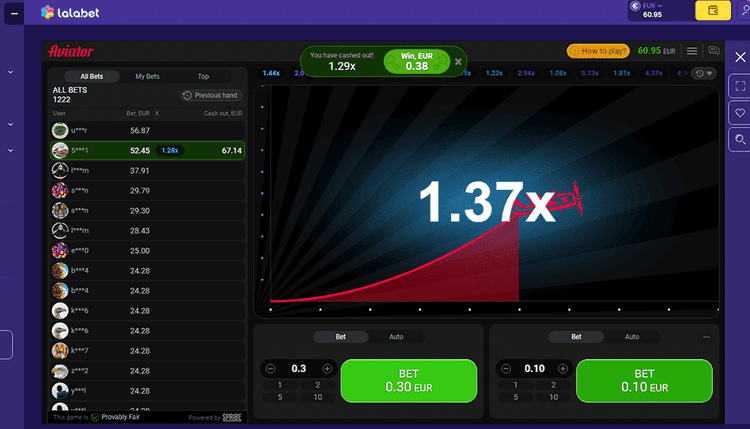Screen dimensions: 750x429
Task: Choose quick amount 5 in right bet panel
Action: [x=516, y=397]
